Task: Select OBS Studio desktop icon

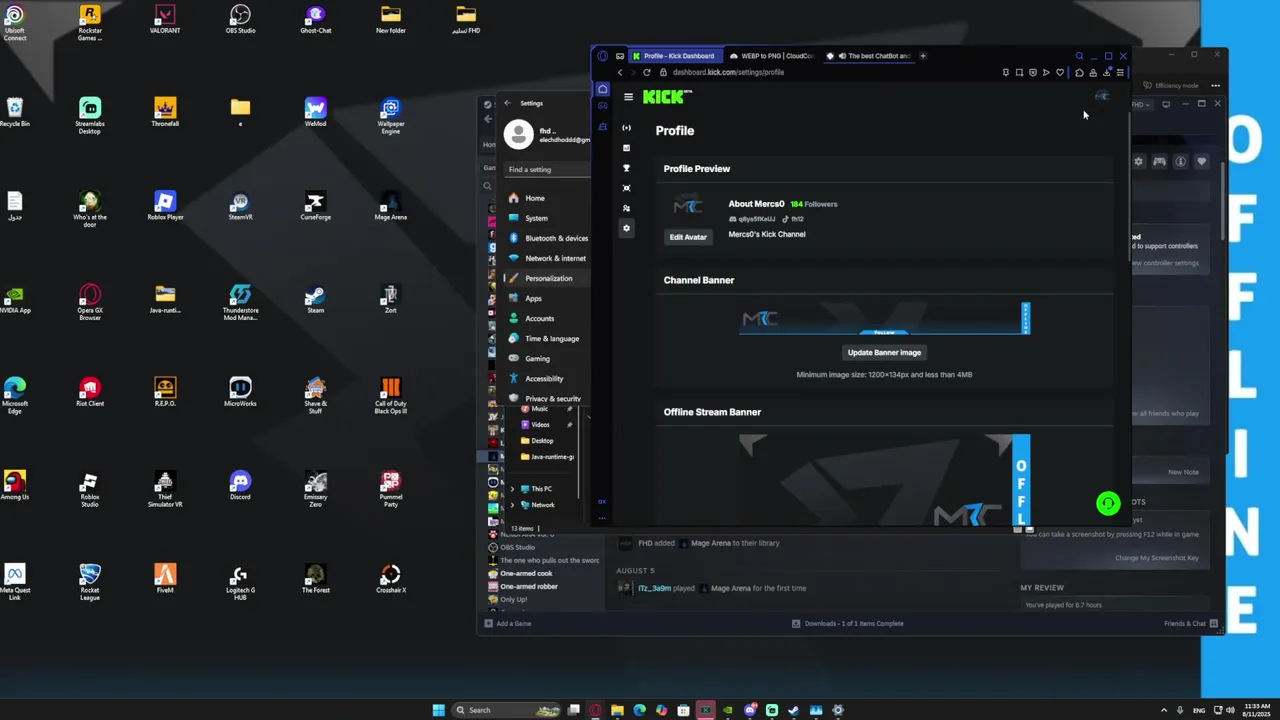Action: (240, 19)
